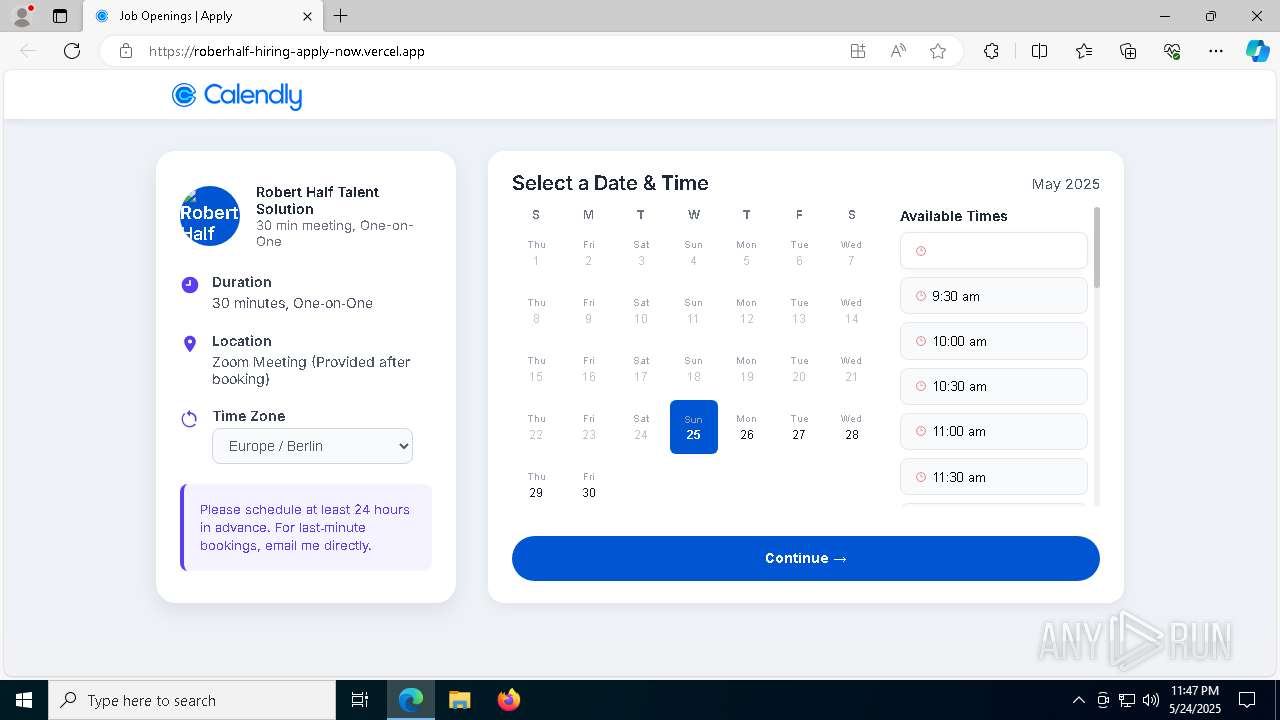Open the Windows Start menu
Image resolution: width=1280 pixels, height=720 pixels.
[x=24, y=700]
